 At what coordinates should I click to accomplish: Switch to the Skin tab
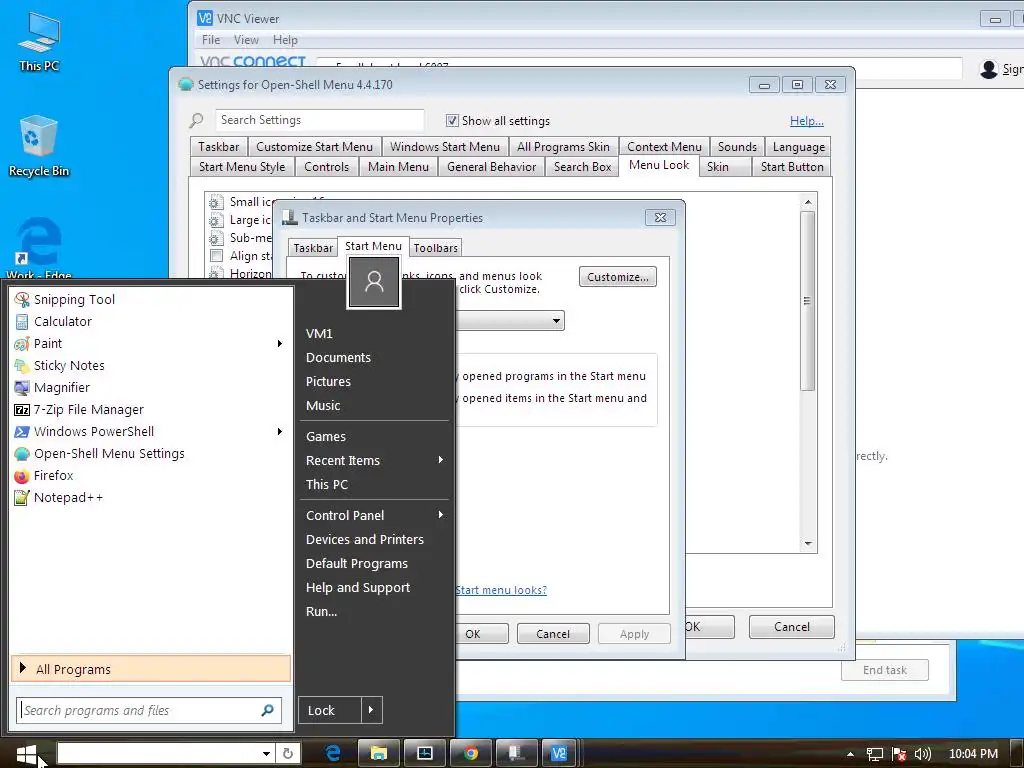(726, 167)
